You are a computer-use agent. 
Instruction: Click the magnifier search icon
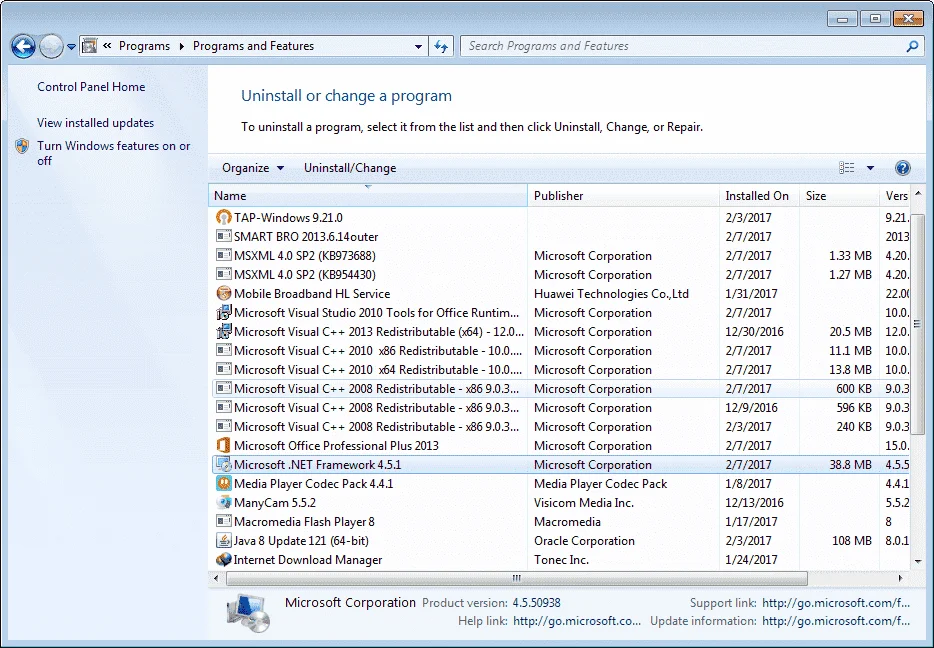tap(912, 46)
